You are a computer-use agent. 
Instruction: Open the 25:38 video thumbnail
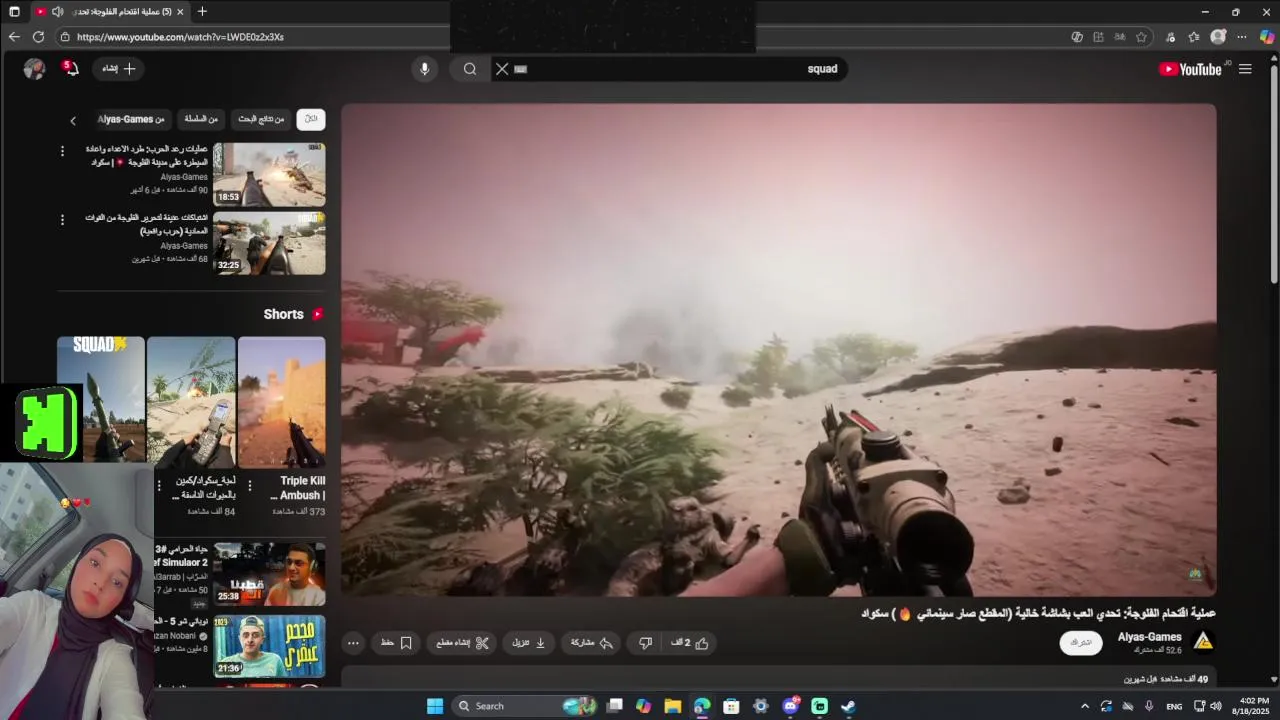click(269, 574)
